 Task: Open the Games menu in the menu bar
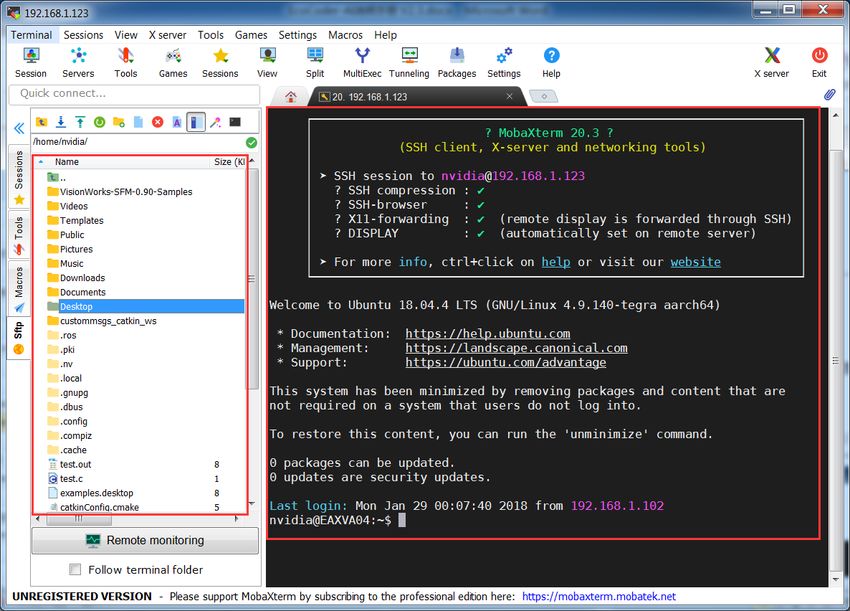(x=251, y=35)
